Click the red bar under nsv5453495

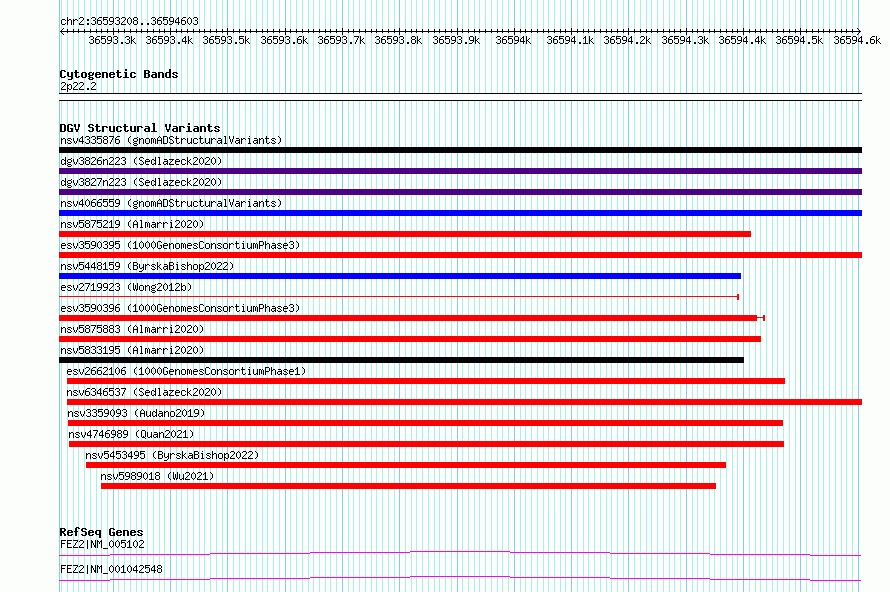pos(406,465)
